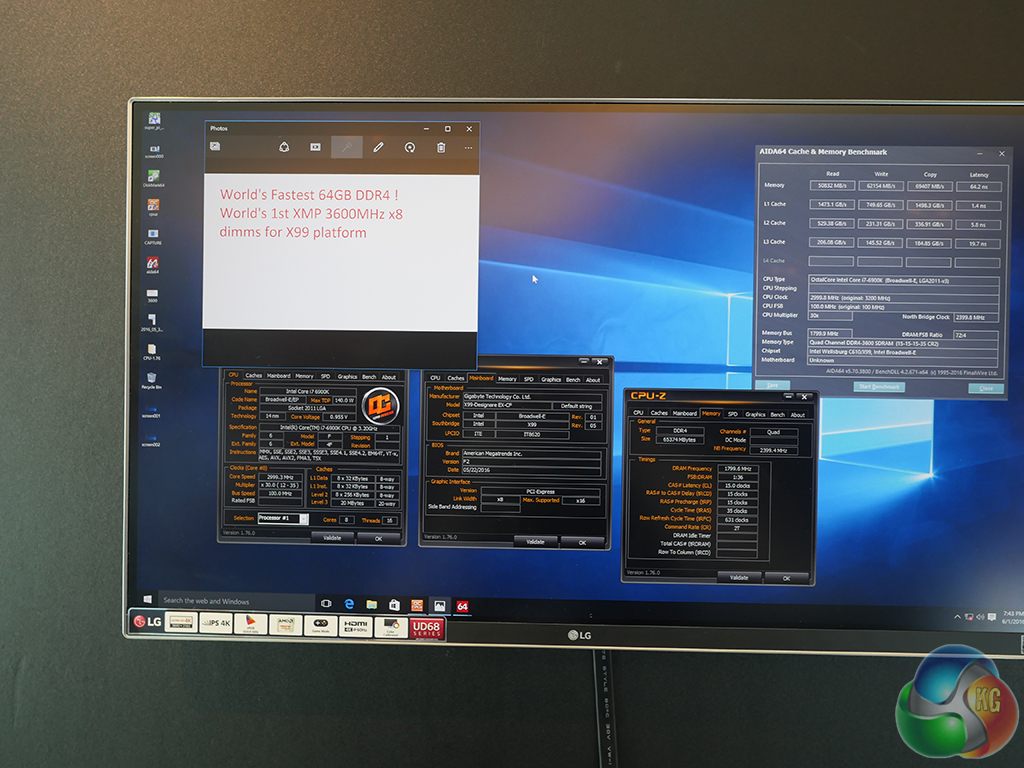Open the Photos 'See more' ellipsis menu

point(468,147)
